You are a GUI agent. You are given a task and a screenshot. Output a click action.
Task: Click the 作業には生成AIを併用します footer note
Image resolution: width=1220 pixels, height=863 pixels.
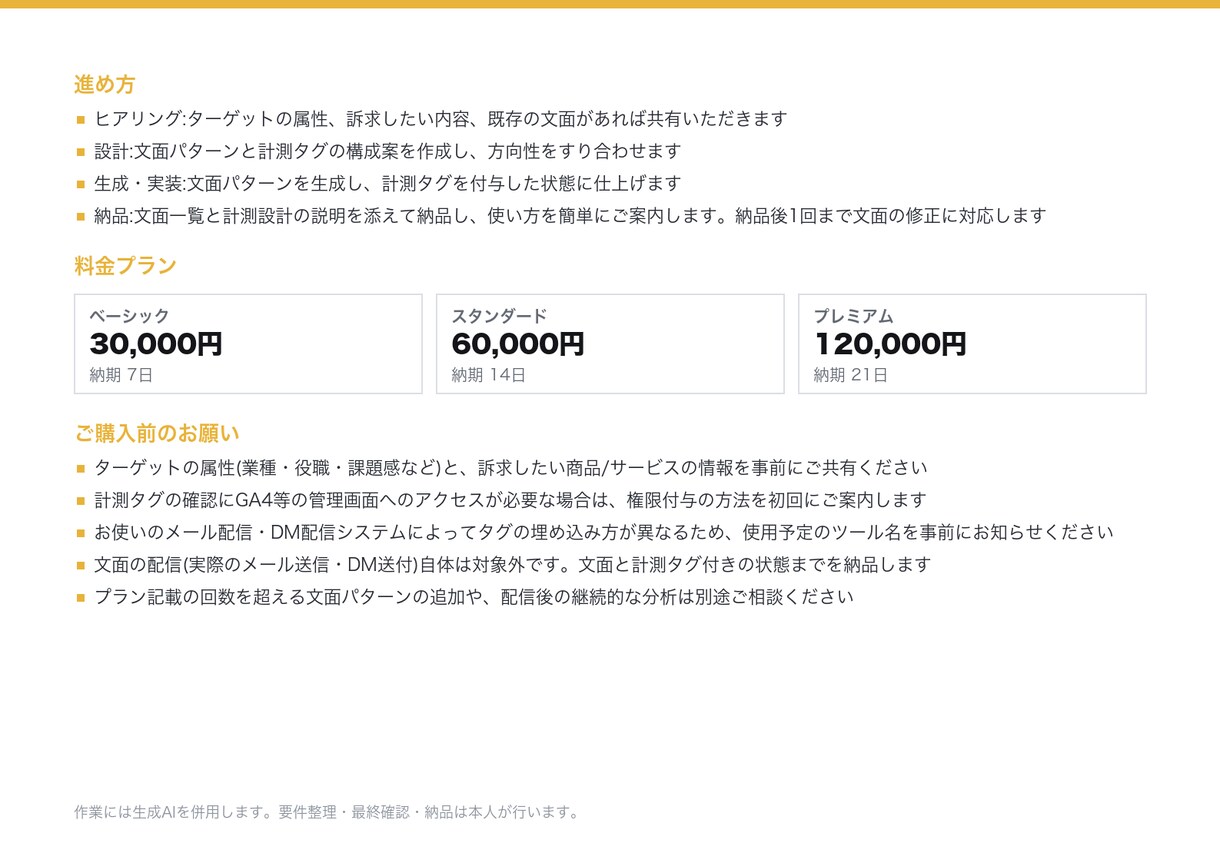[328, 812]
